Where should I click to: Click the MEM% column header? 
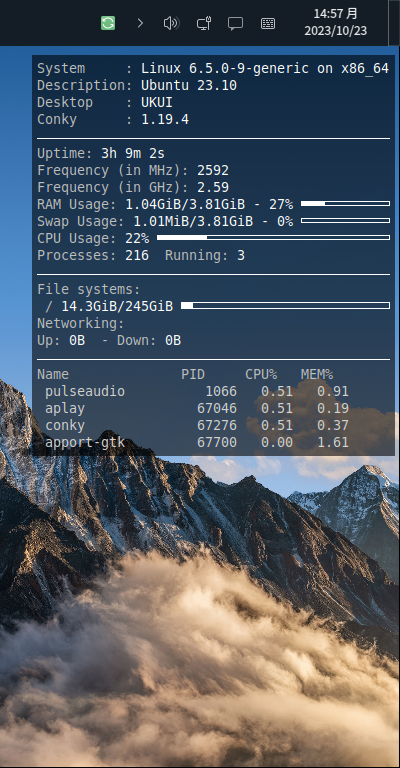tap(317, 374)
